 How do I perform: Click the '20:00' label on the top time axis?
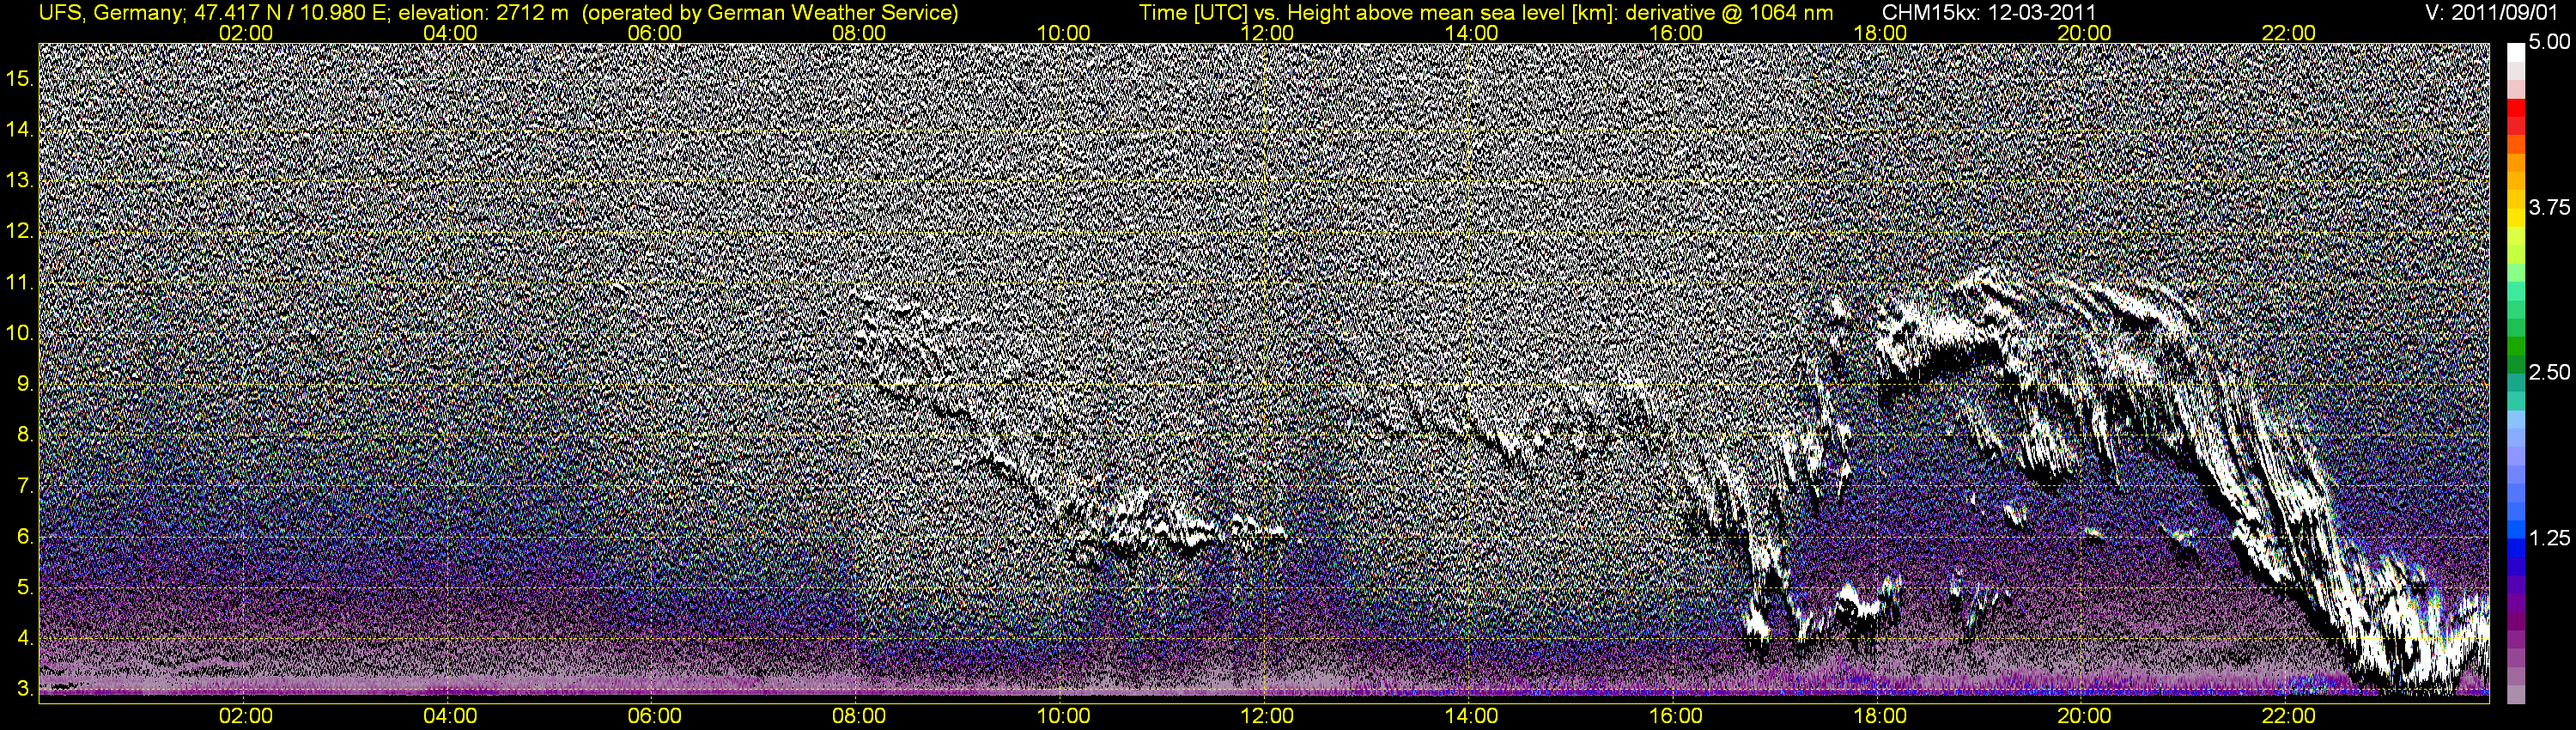tap(2084, 33)
